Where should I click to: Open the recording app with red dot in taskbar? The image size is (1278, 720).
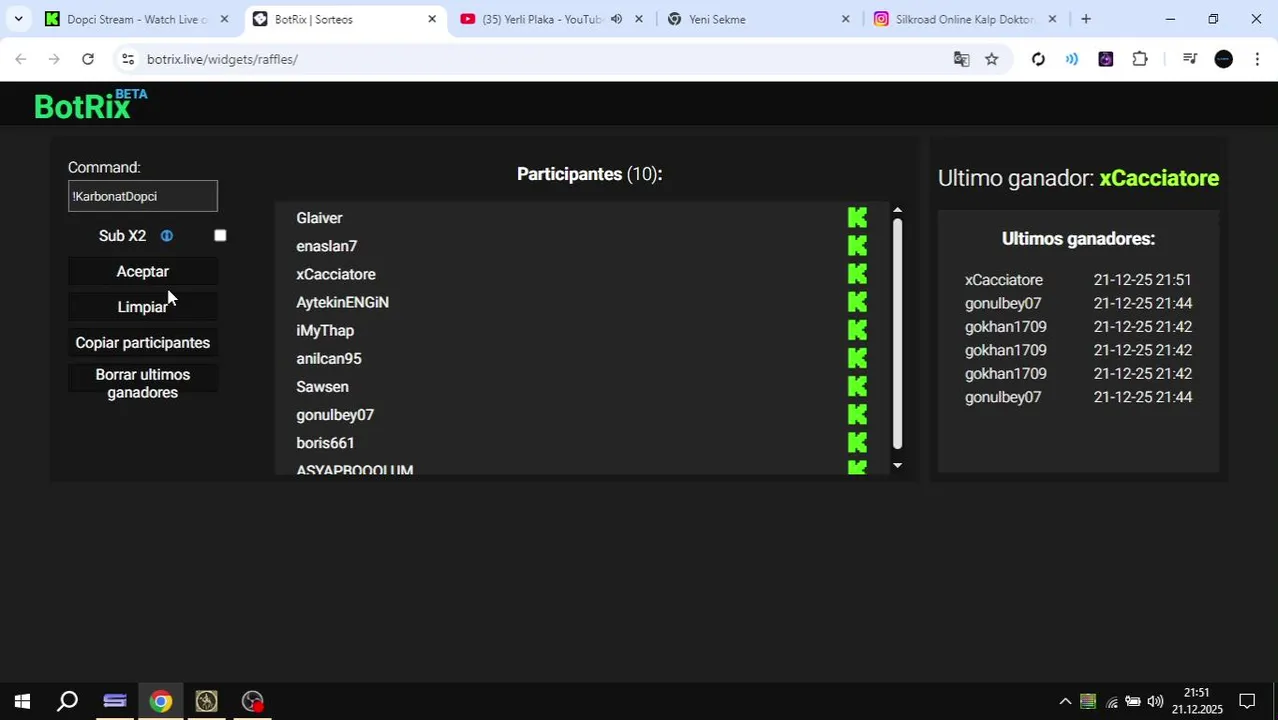(252, 701)
